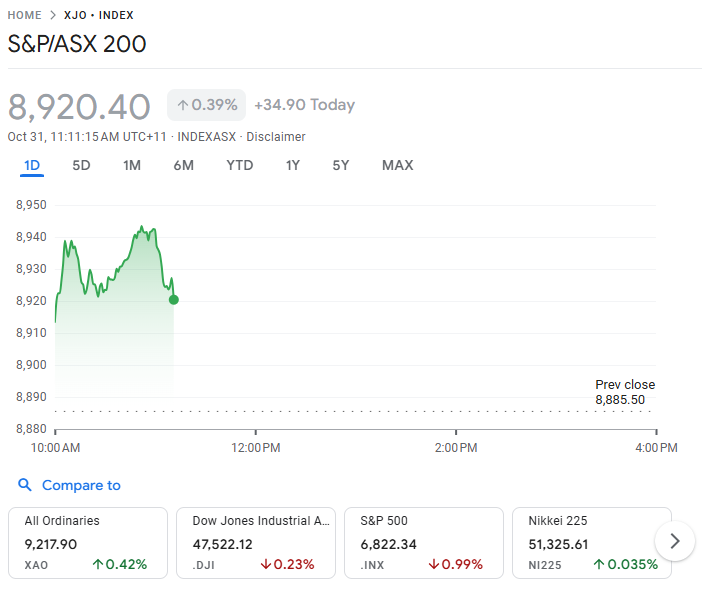Image resolution: width=702 pixels, height=590 pixels.
Task: Go to HOME breadcrumb link
Action: [x=24, y=16]
